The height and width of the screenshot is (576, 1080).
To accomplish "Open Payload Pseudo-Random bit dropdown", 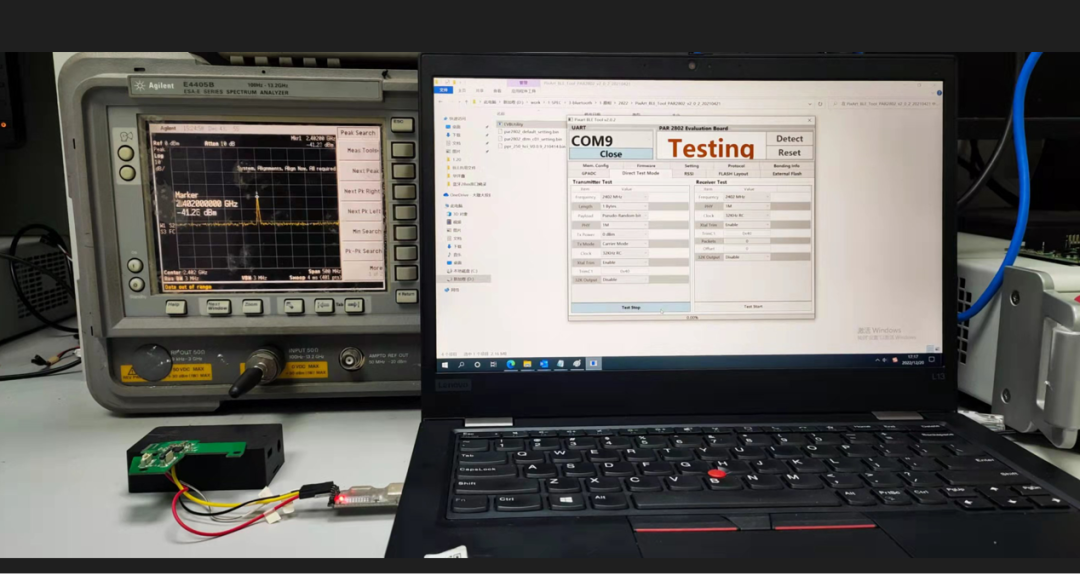I will (625, 216).
